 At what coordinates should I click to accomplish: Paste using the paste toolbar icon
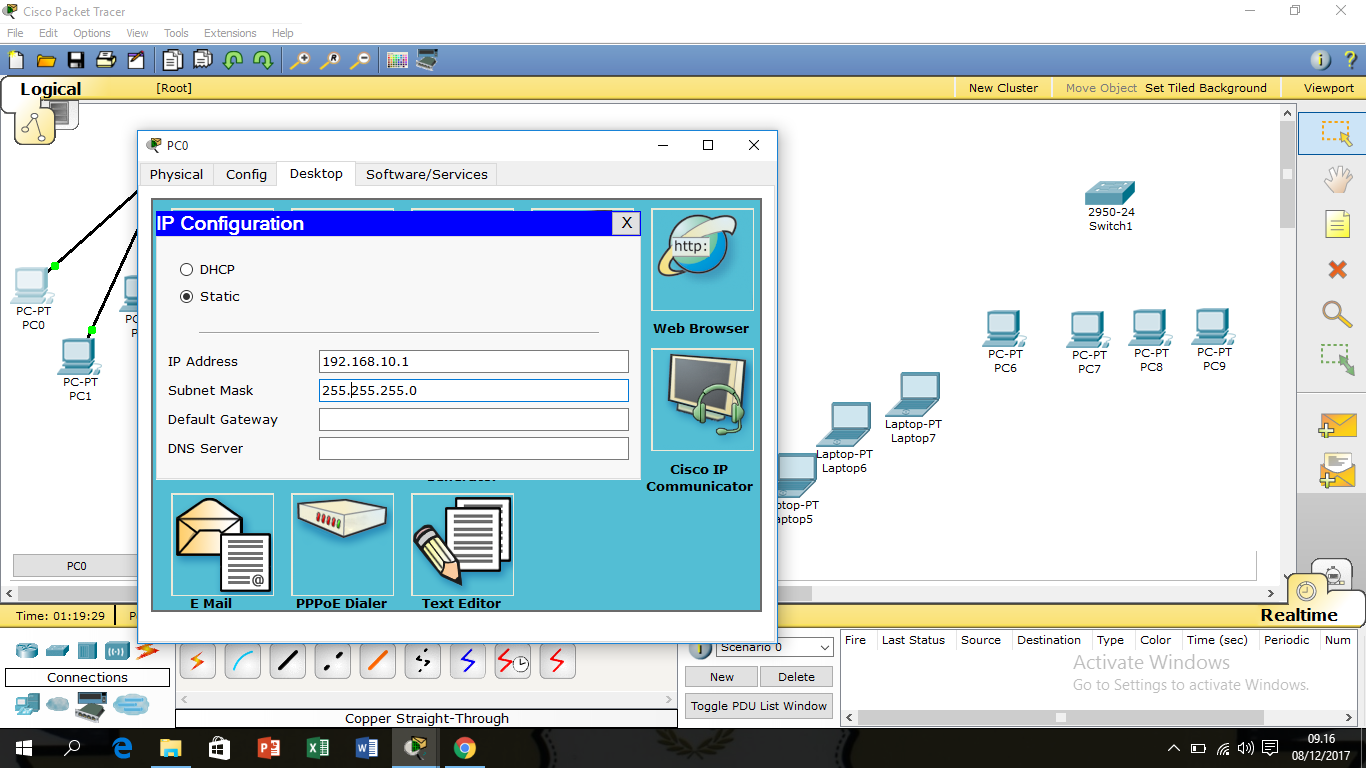tap(203, 60)
